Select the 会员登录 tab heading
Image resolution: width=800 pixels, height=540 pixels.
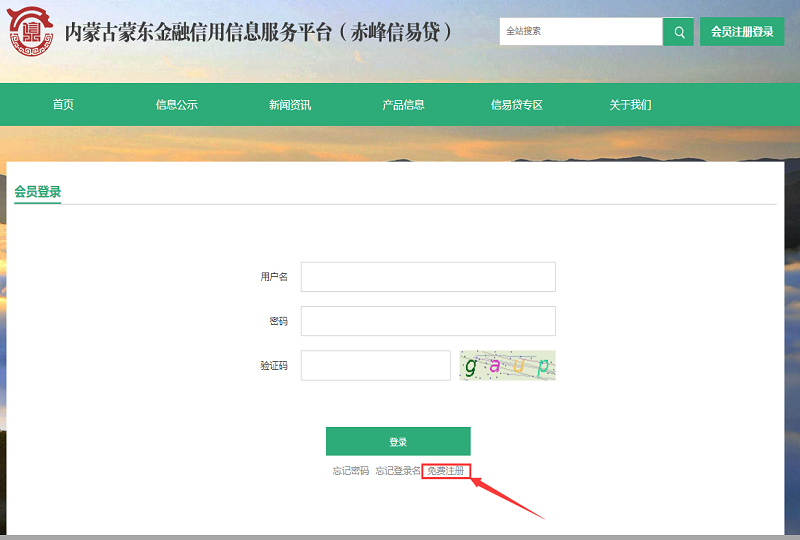(38, 192)
